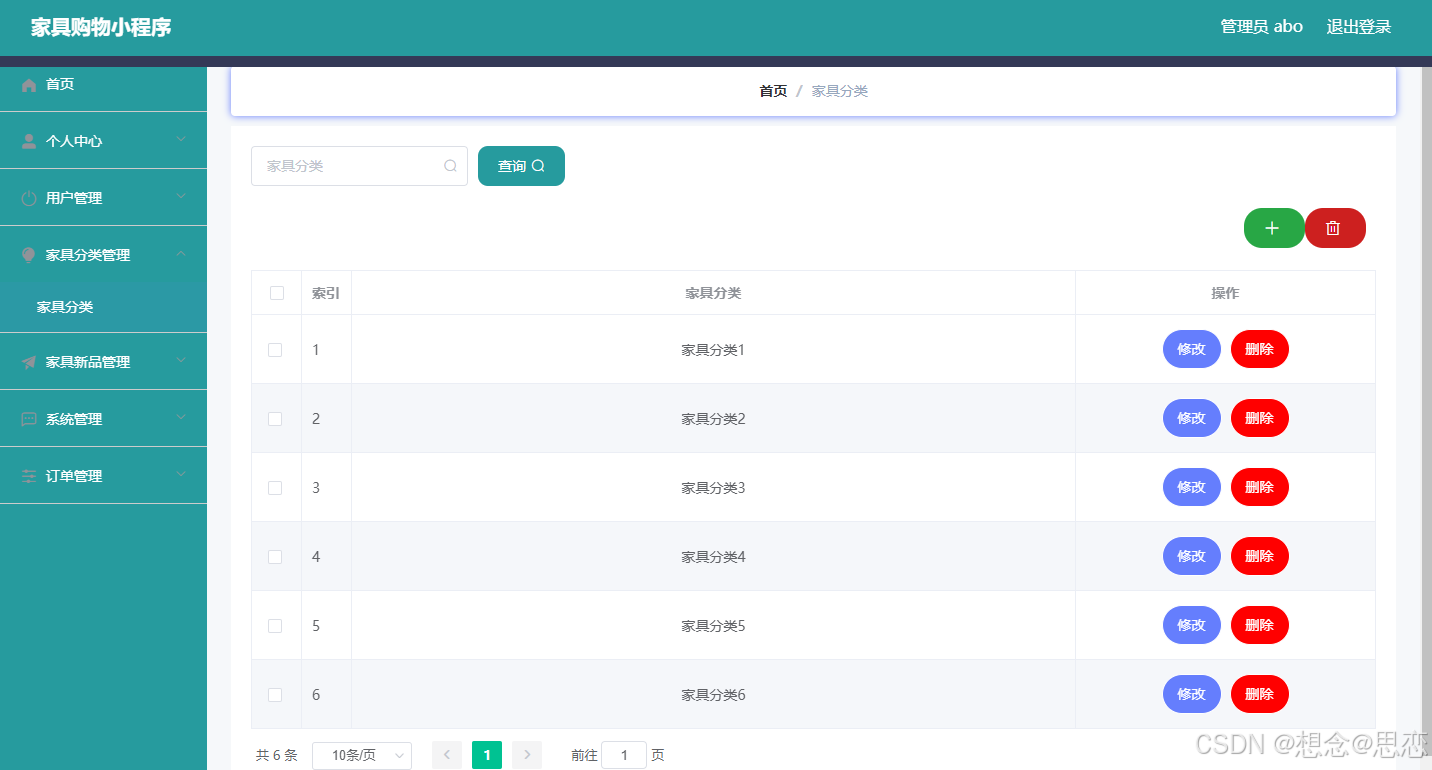Click the 前往 page number input

(x=624, y=755)
